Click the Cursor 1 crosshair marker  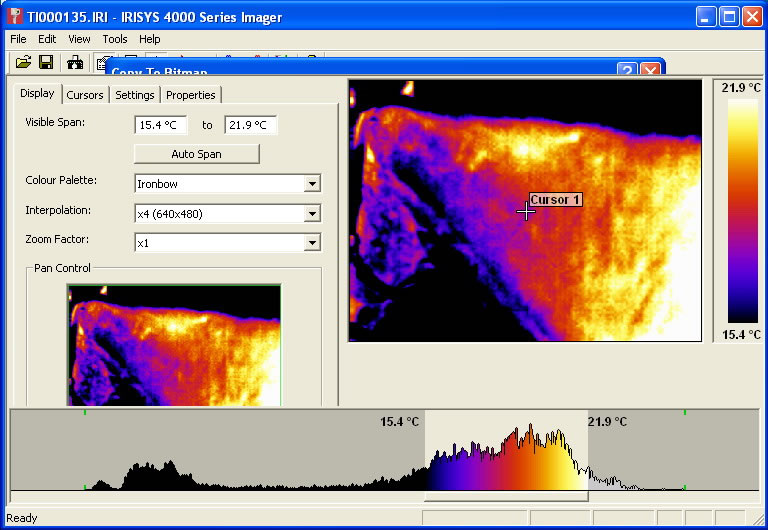(x=526, y=211)
